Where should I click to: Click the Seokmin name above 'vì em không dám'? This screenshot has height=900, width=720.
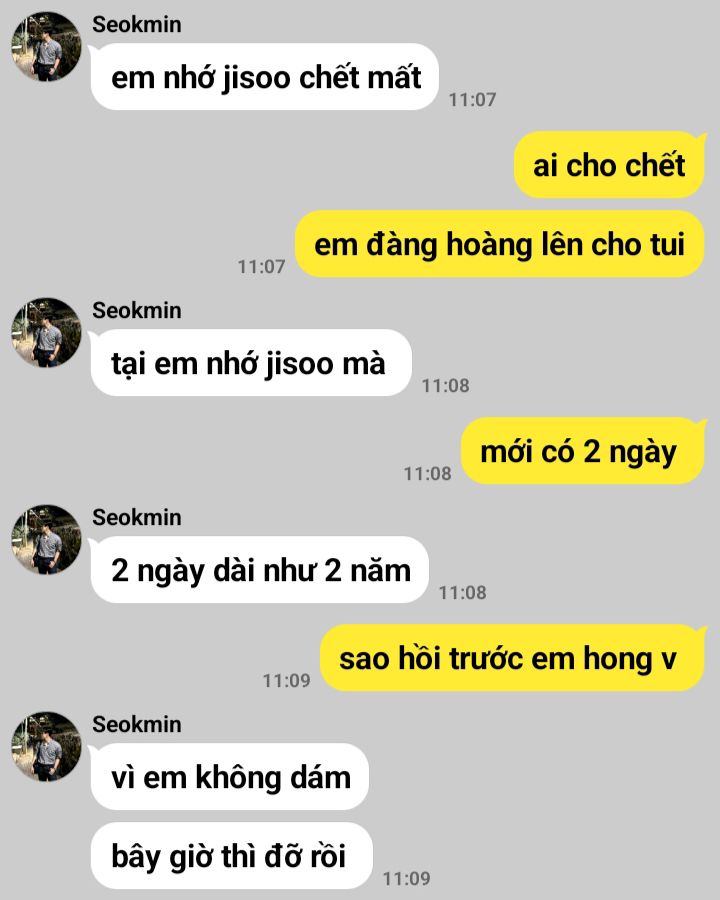pyautogui.click(x=137, y=724)
